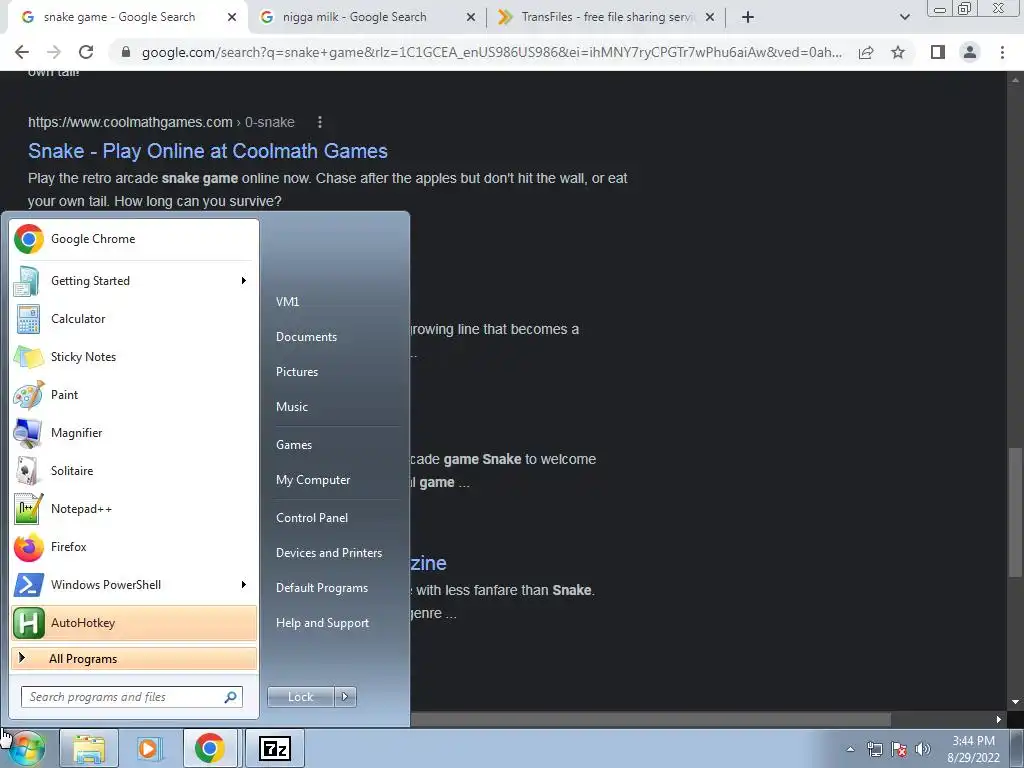This screenshot has height=768, width=1024.
Task: Click the page vertical scrollbar thumb
Action: click(x=1014, y=512)
